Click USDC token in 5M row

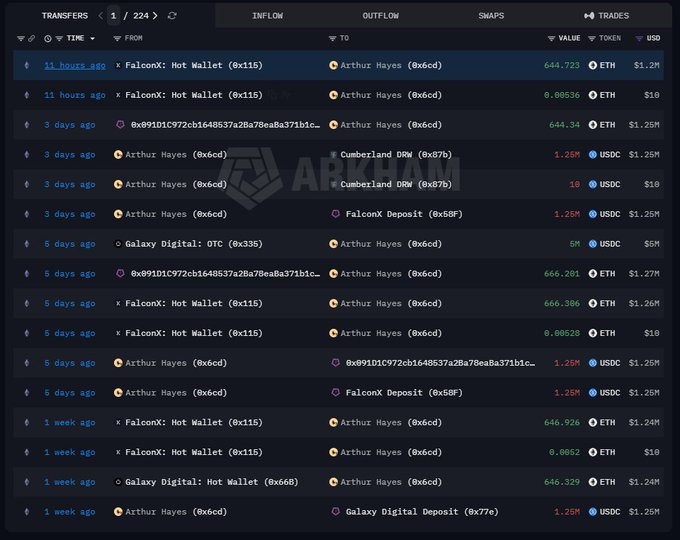610,244
